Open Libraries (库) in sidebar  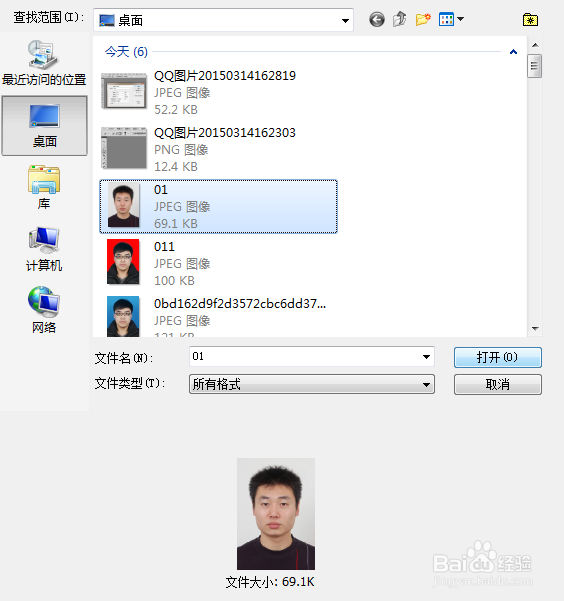click(44, 188)
